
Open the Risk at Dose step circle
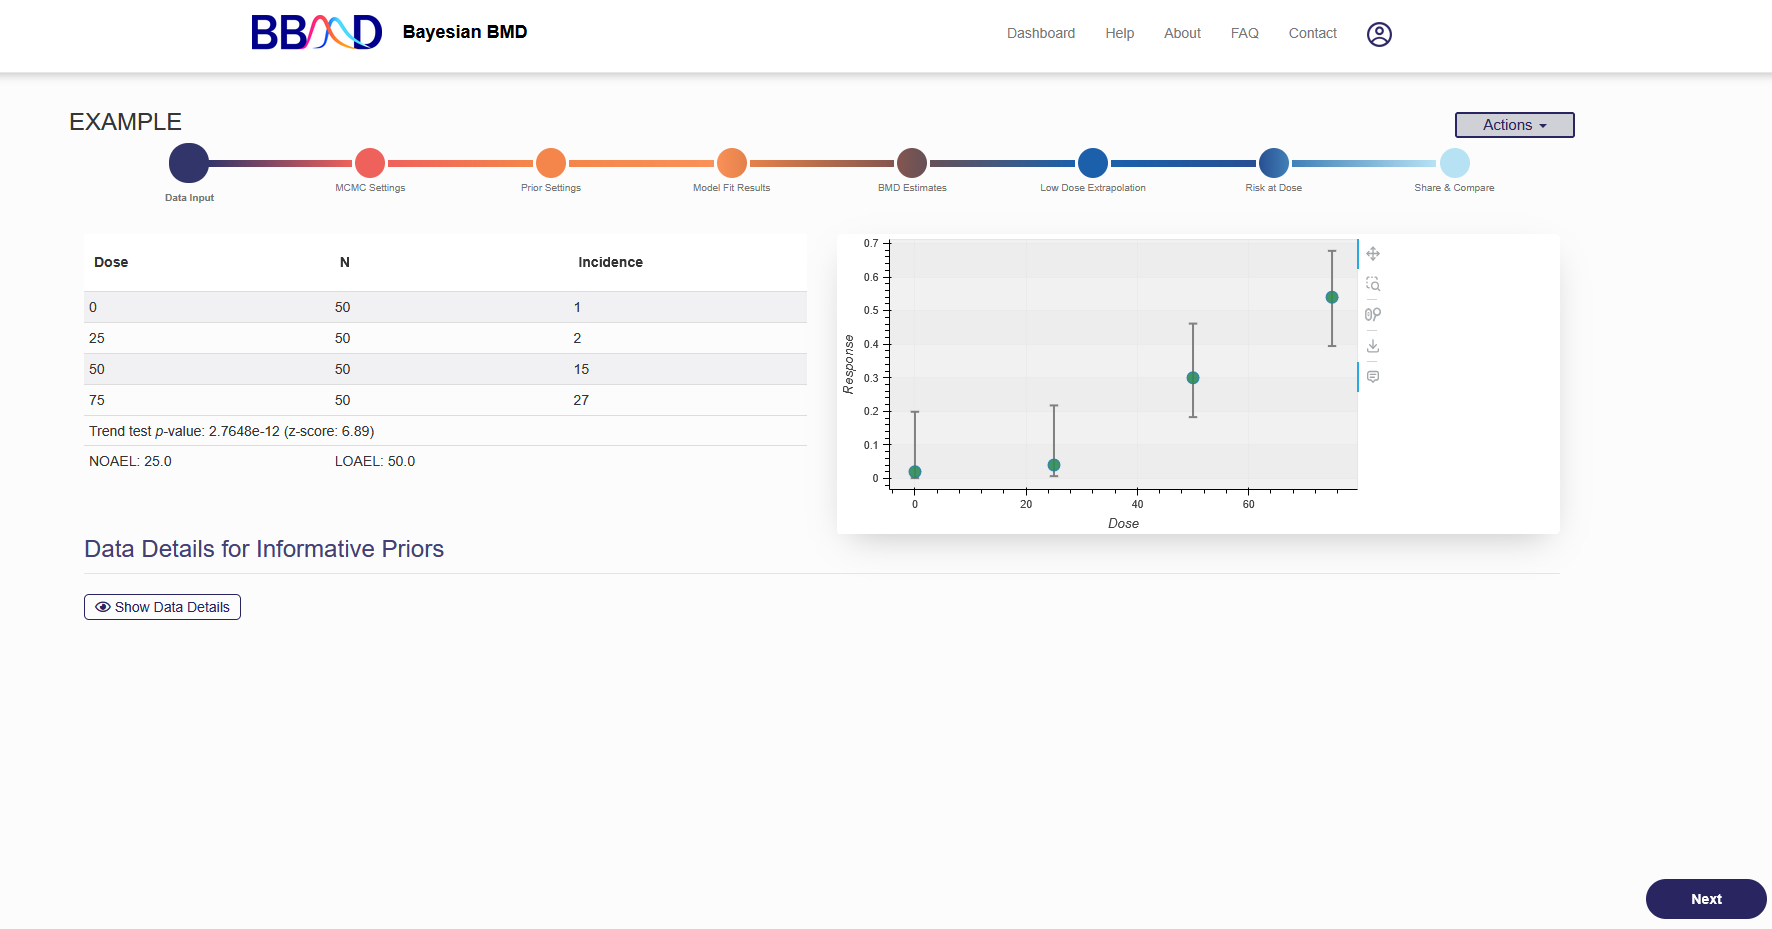(1273, 162)
